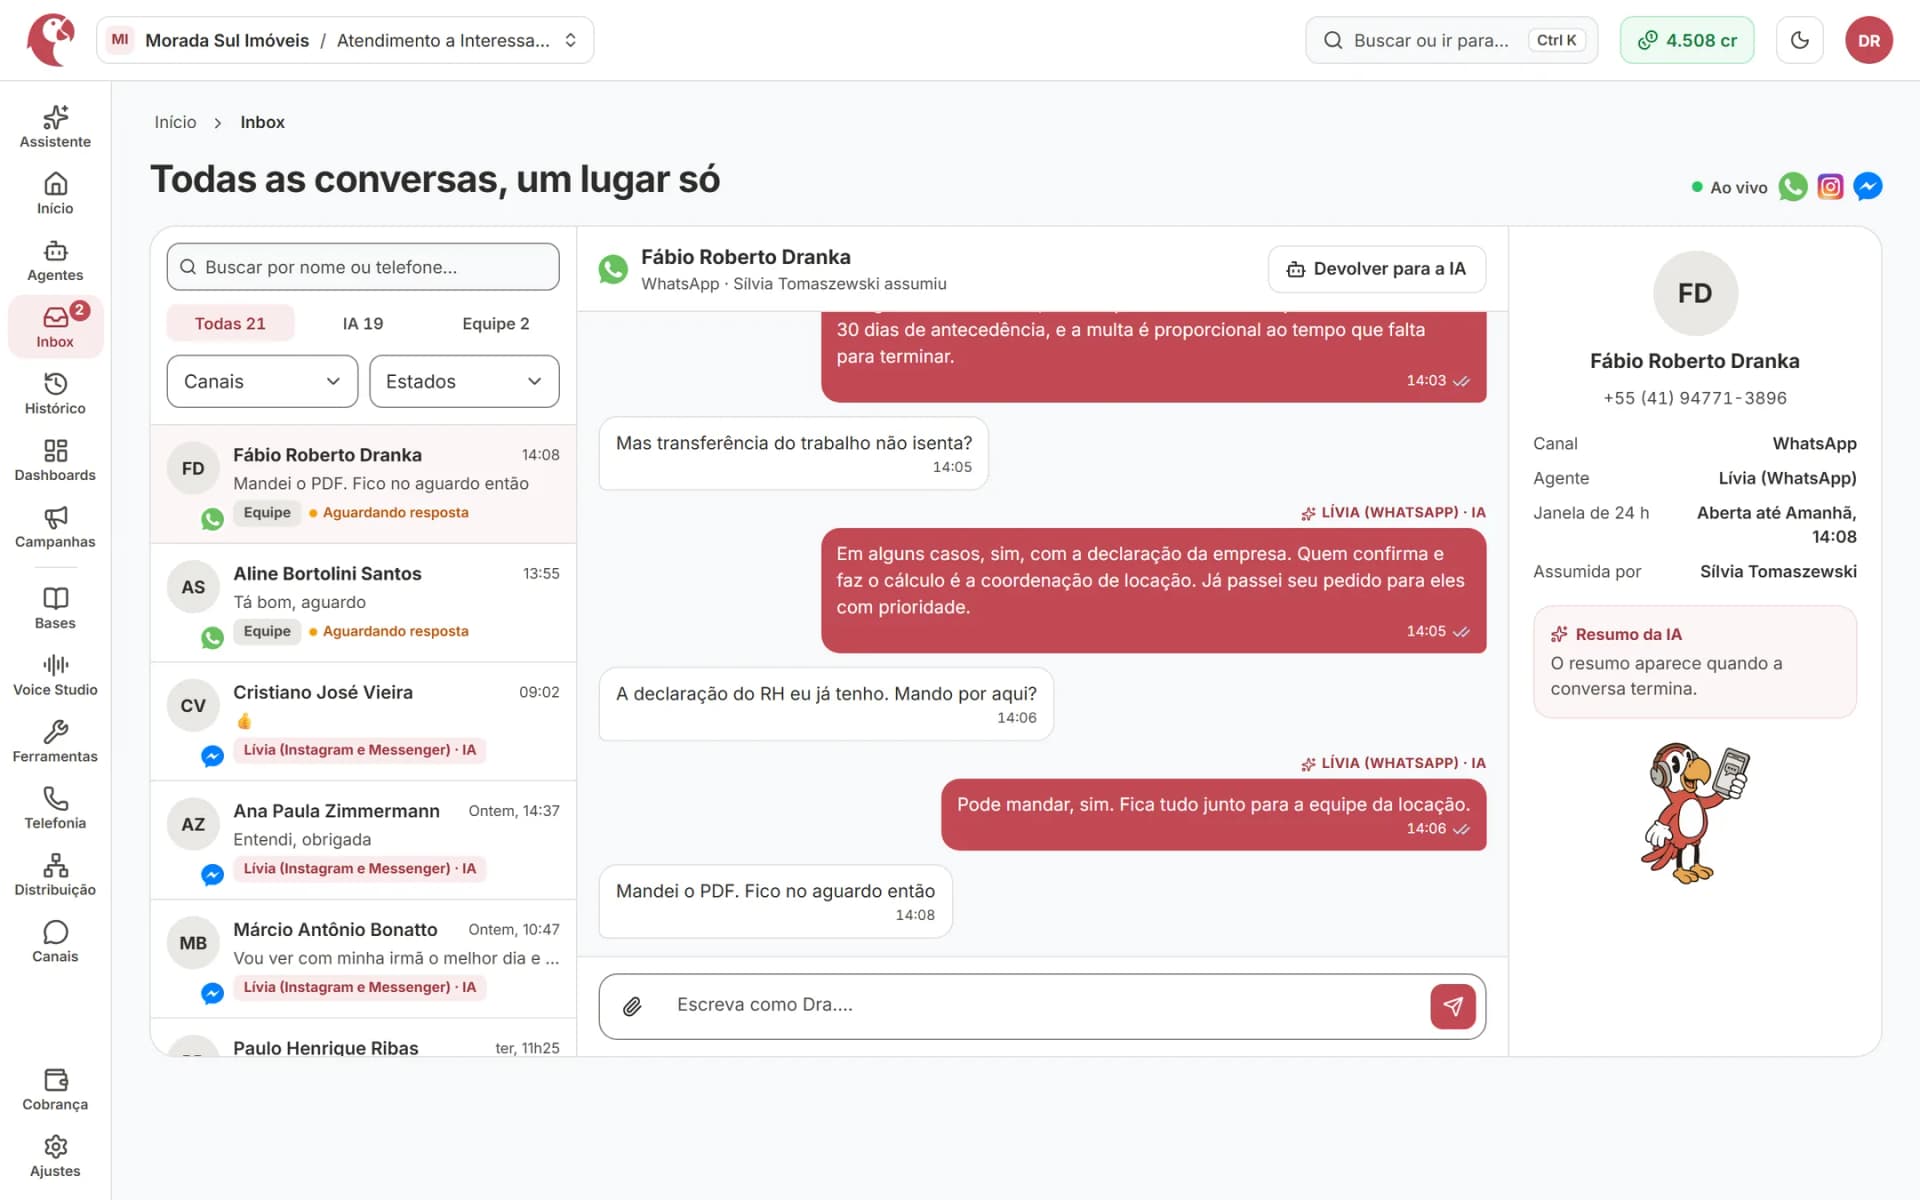Open Márcio Antônio Bonatto conversation
Screen dimensions: 1920x1200
point(363,959)
